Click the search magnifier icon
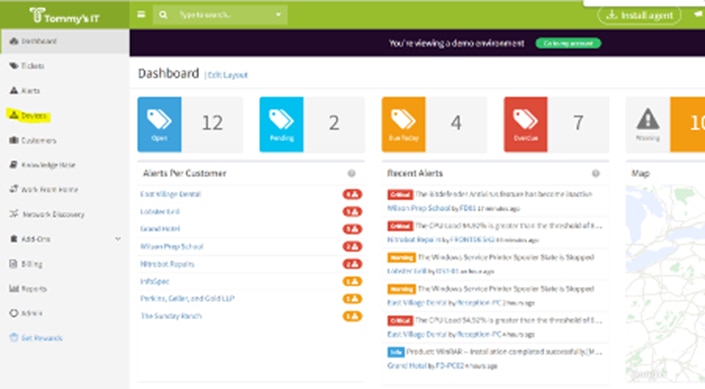Image resolution: width=705 pixels, height=389 pixels. (x=163, y=15)
